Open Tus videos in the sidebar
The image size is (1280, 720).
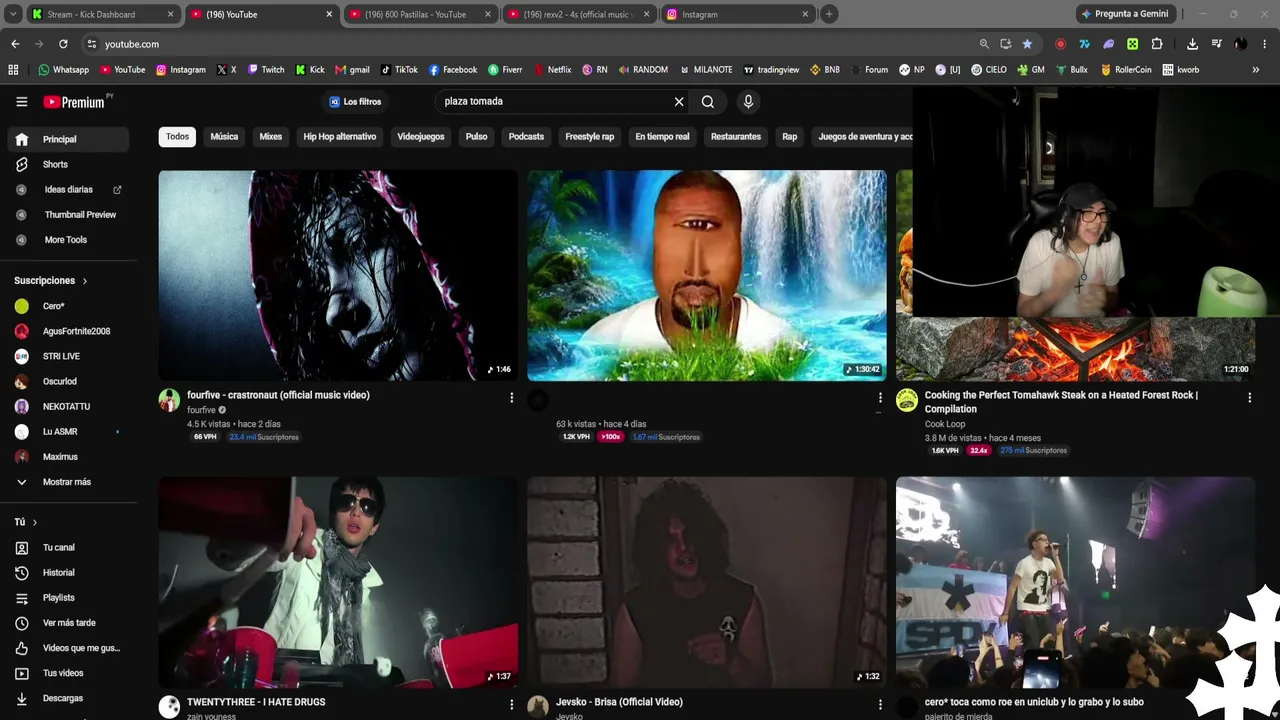pos(70,673)
